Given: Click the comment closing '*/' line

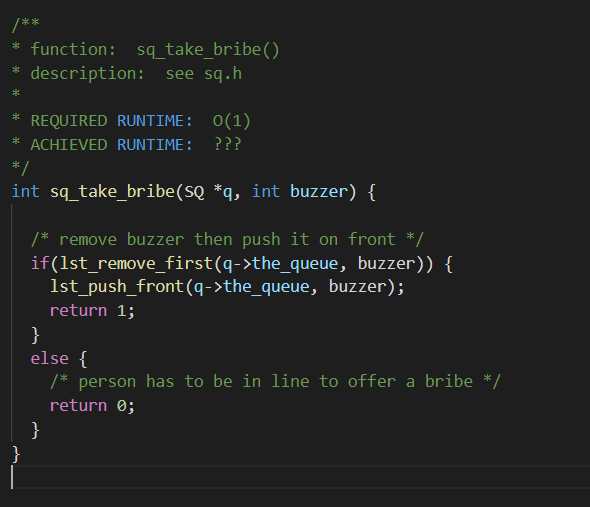Looking at the screenshot, I should point(20,168).
